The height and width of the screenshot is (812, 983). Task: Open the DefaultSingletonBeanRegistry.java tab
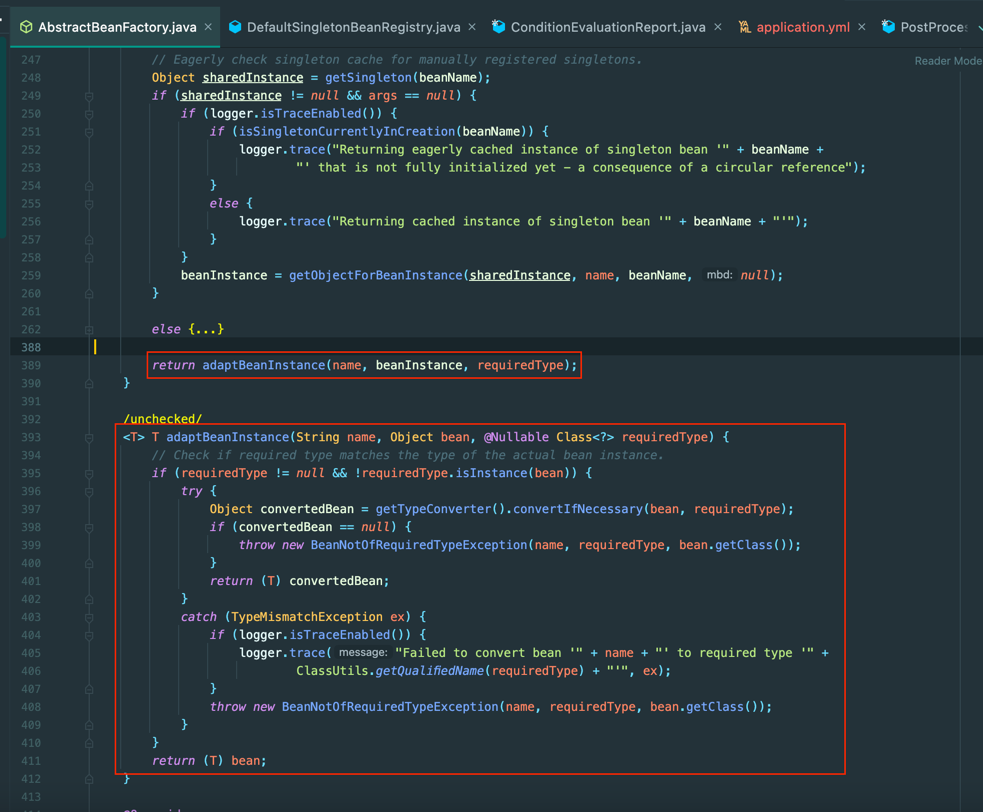pos(353,27)
